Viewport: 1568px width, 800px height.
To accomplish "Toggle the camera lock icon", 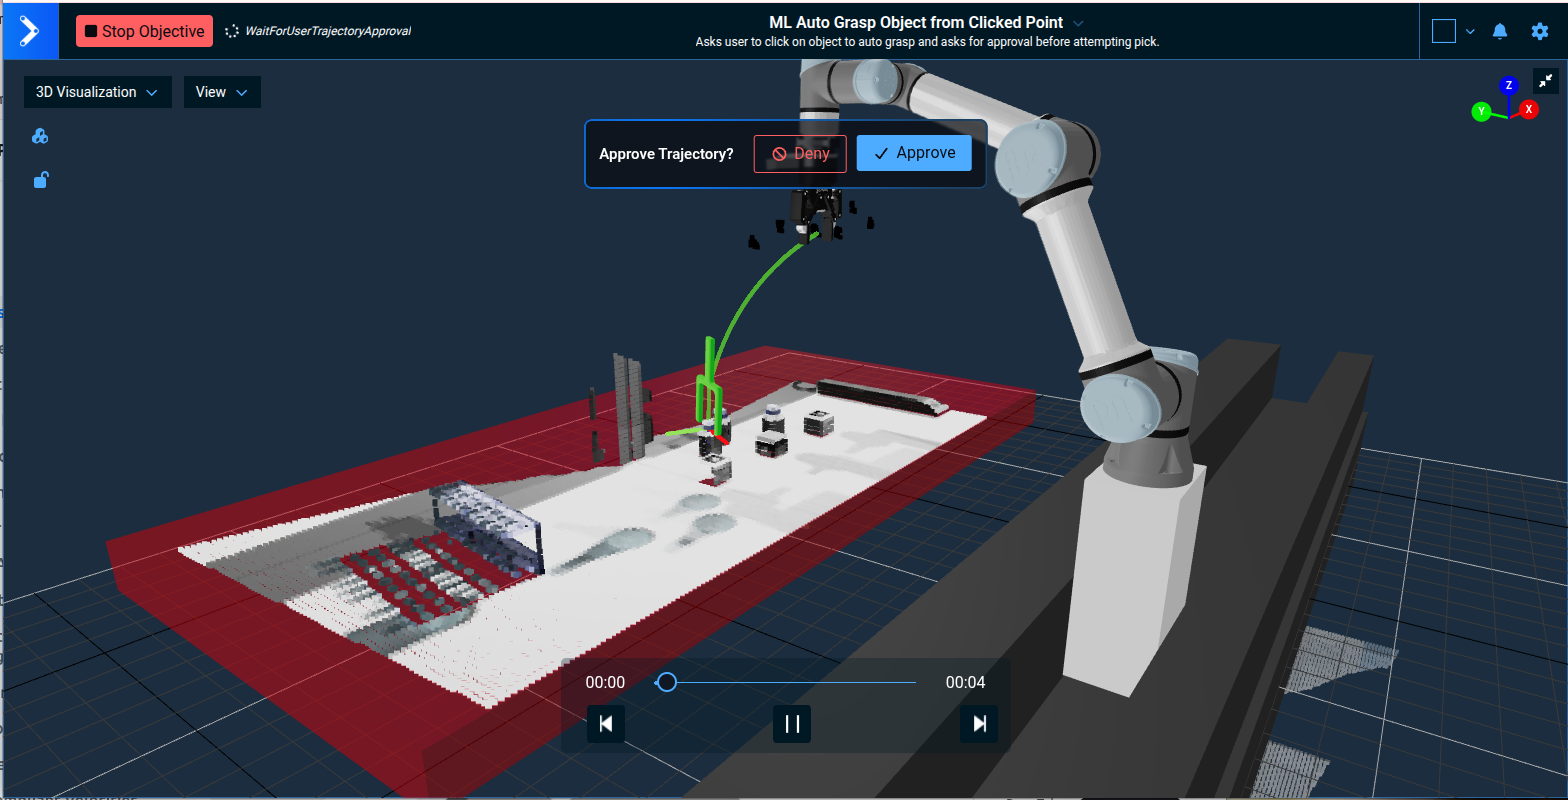I will coord(41,180).
